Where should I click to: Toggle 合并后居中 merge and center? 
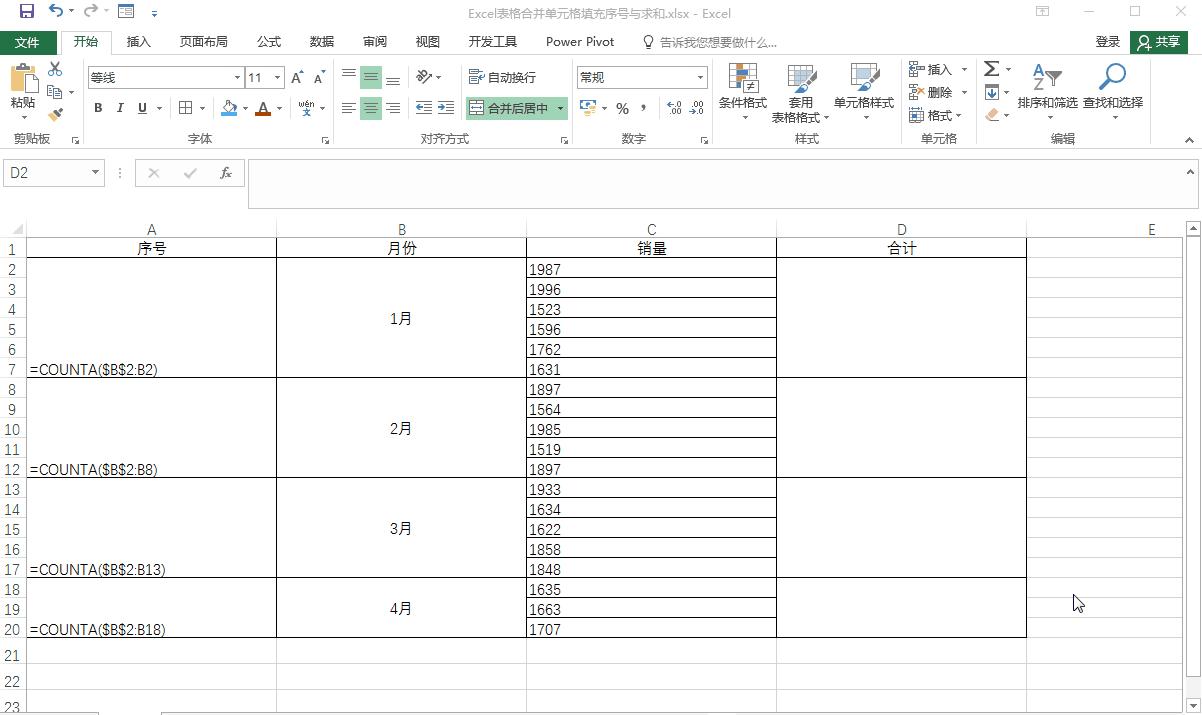509,108
